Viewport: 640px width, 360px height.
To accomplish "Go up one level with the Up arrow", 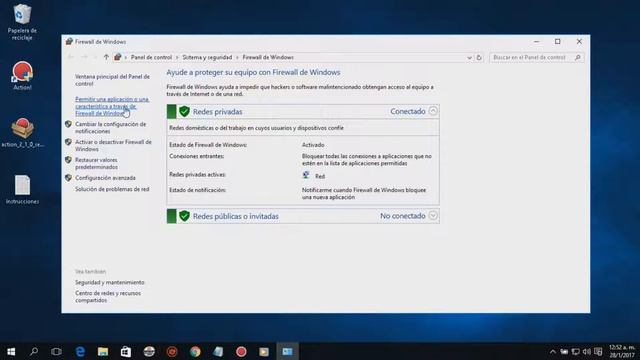I will [106, 57].
